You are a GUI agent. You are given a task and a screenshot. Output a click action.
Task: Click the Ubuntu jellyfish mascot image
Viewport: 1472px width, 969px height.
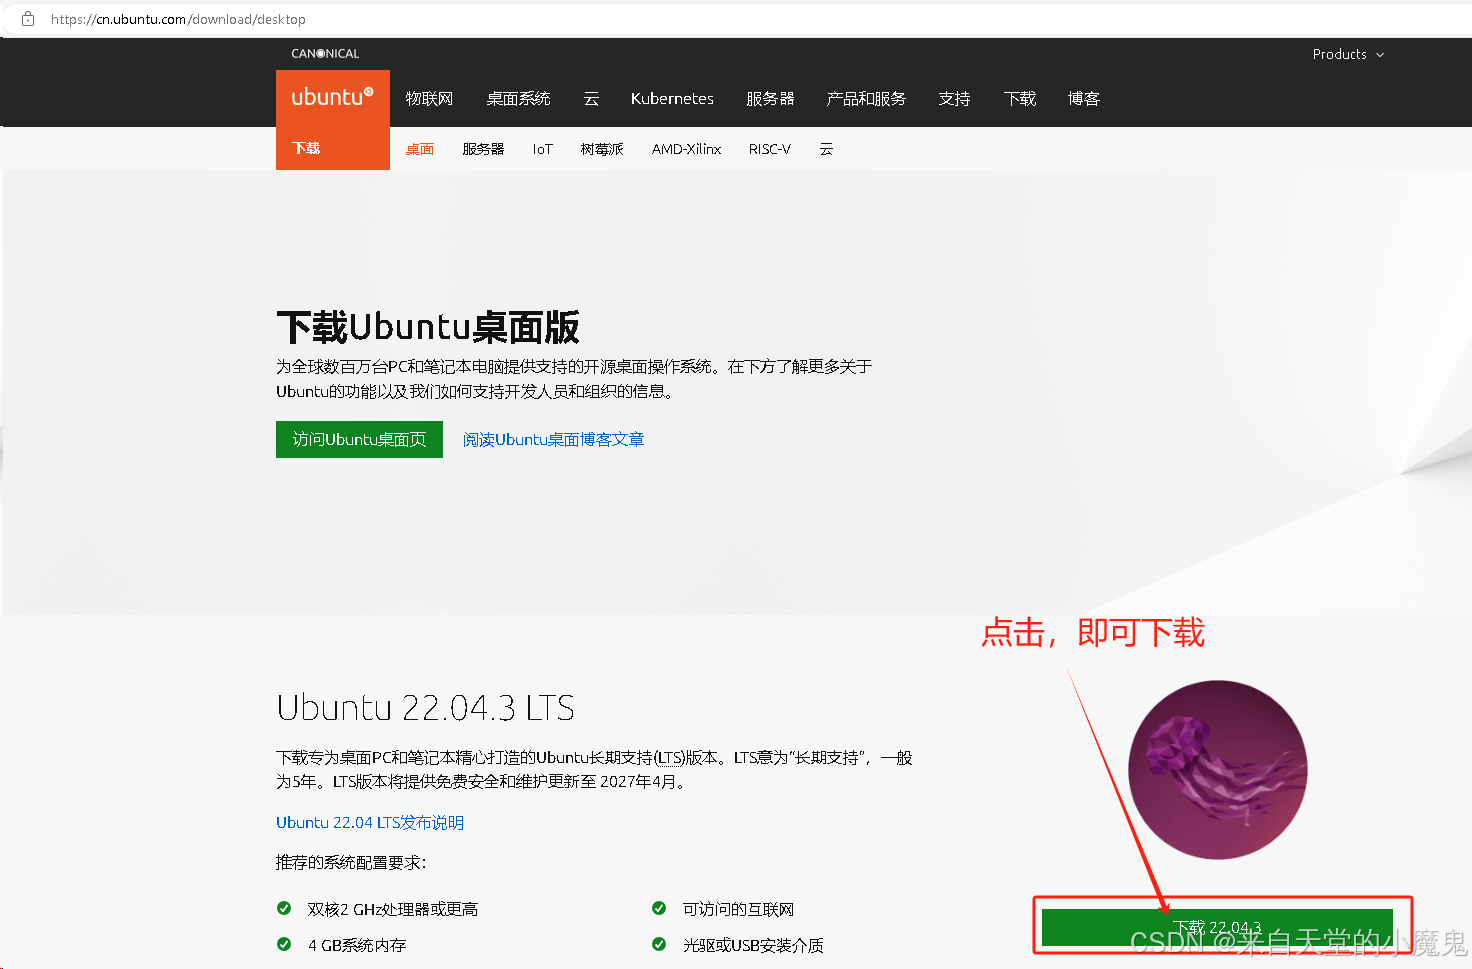[x=1217, y=769]
